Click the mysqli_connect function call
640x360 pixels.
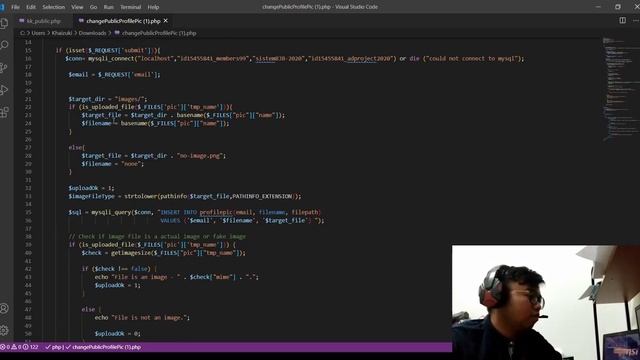click(111, 59)
